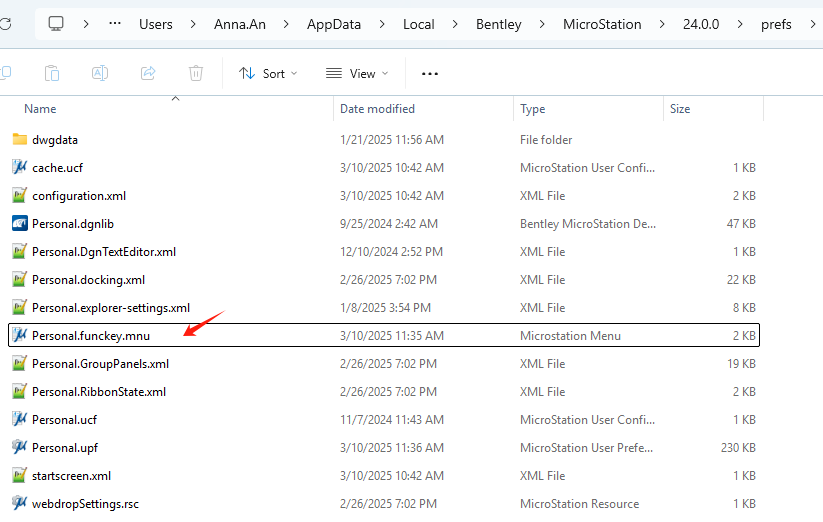Sort by the Date modified column header

click(x=377, y=109)
